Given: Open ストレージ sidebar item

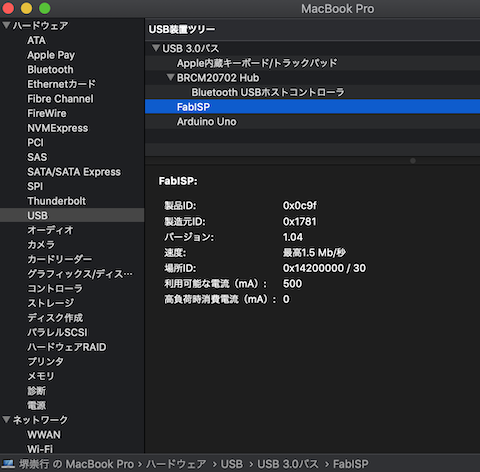Looking at the screenshot, I should point(51,303).
